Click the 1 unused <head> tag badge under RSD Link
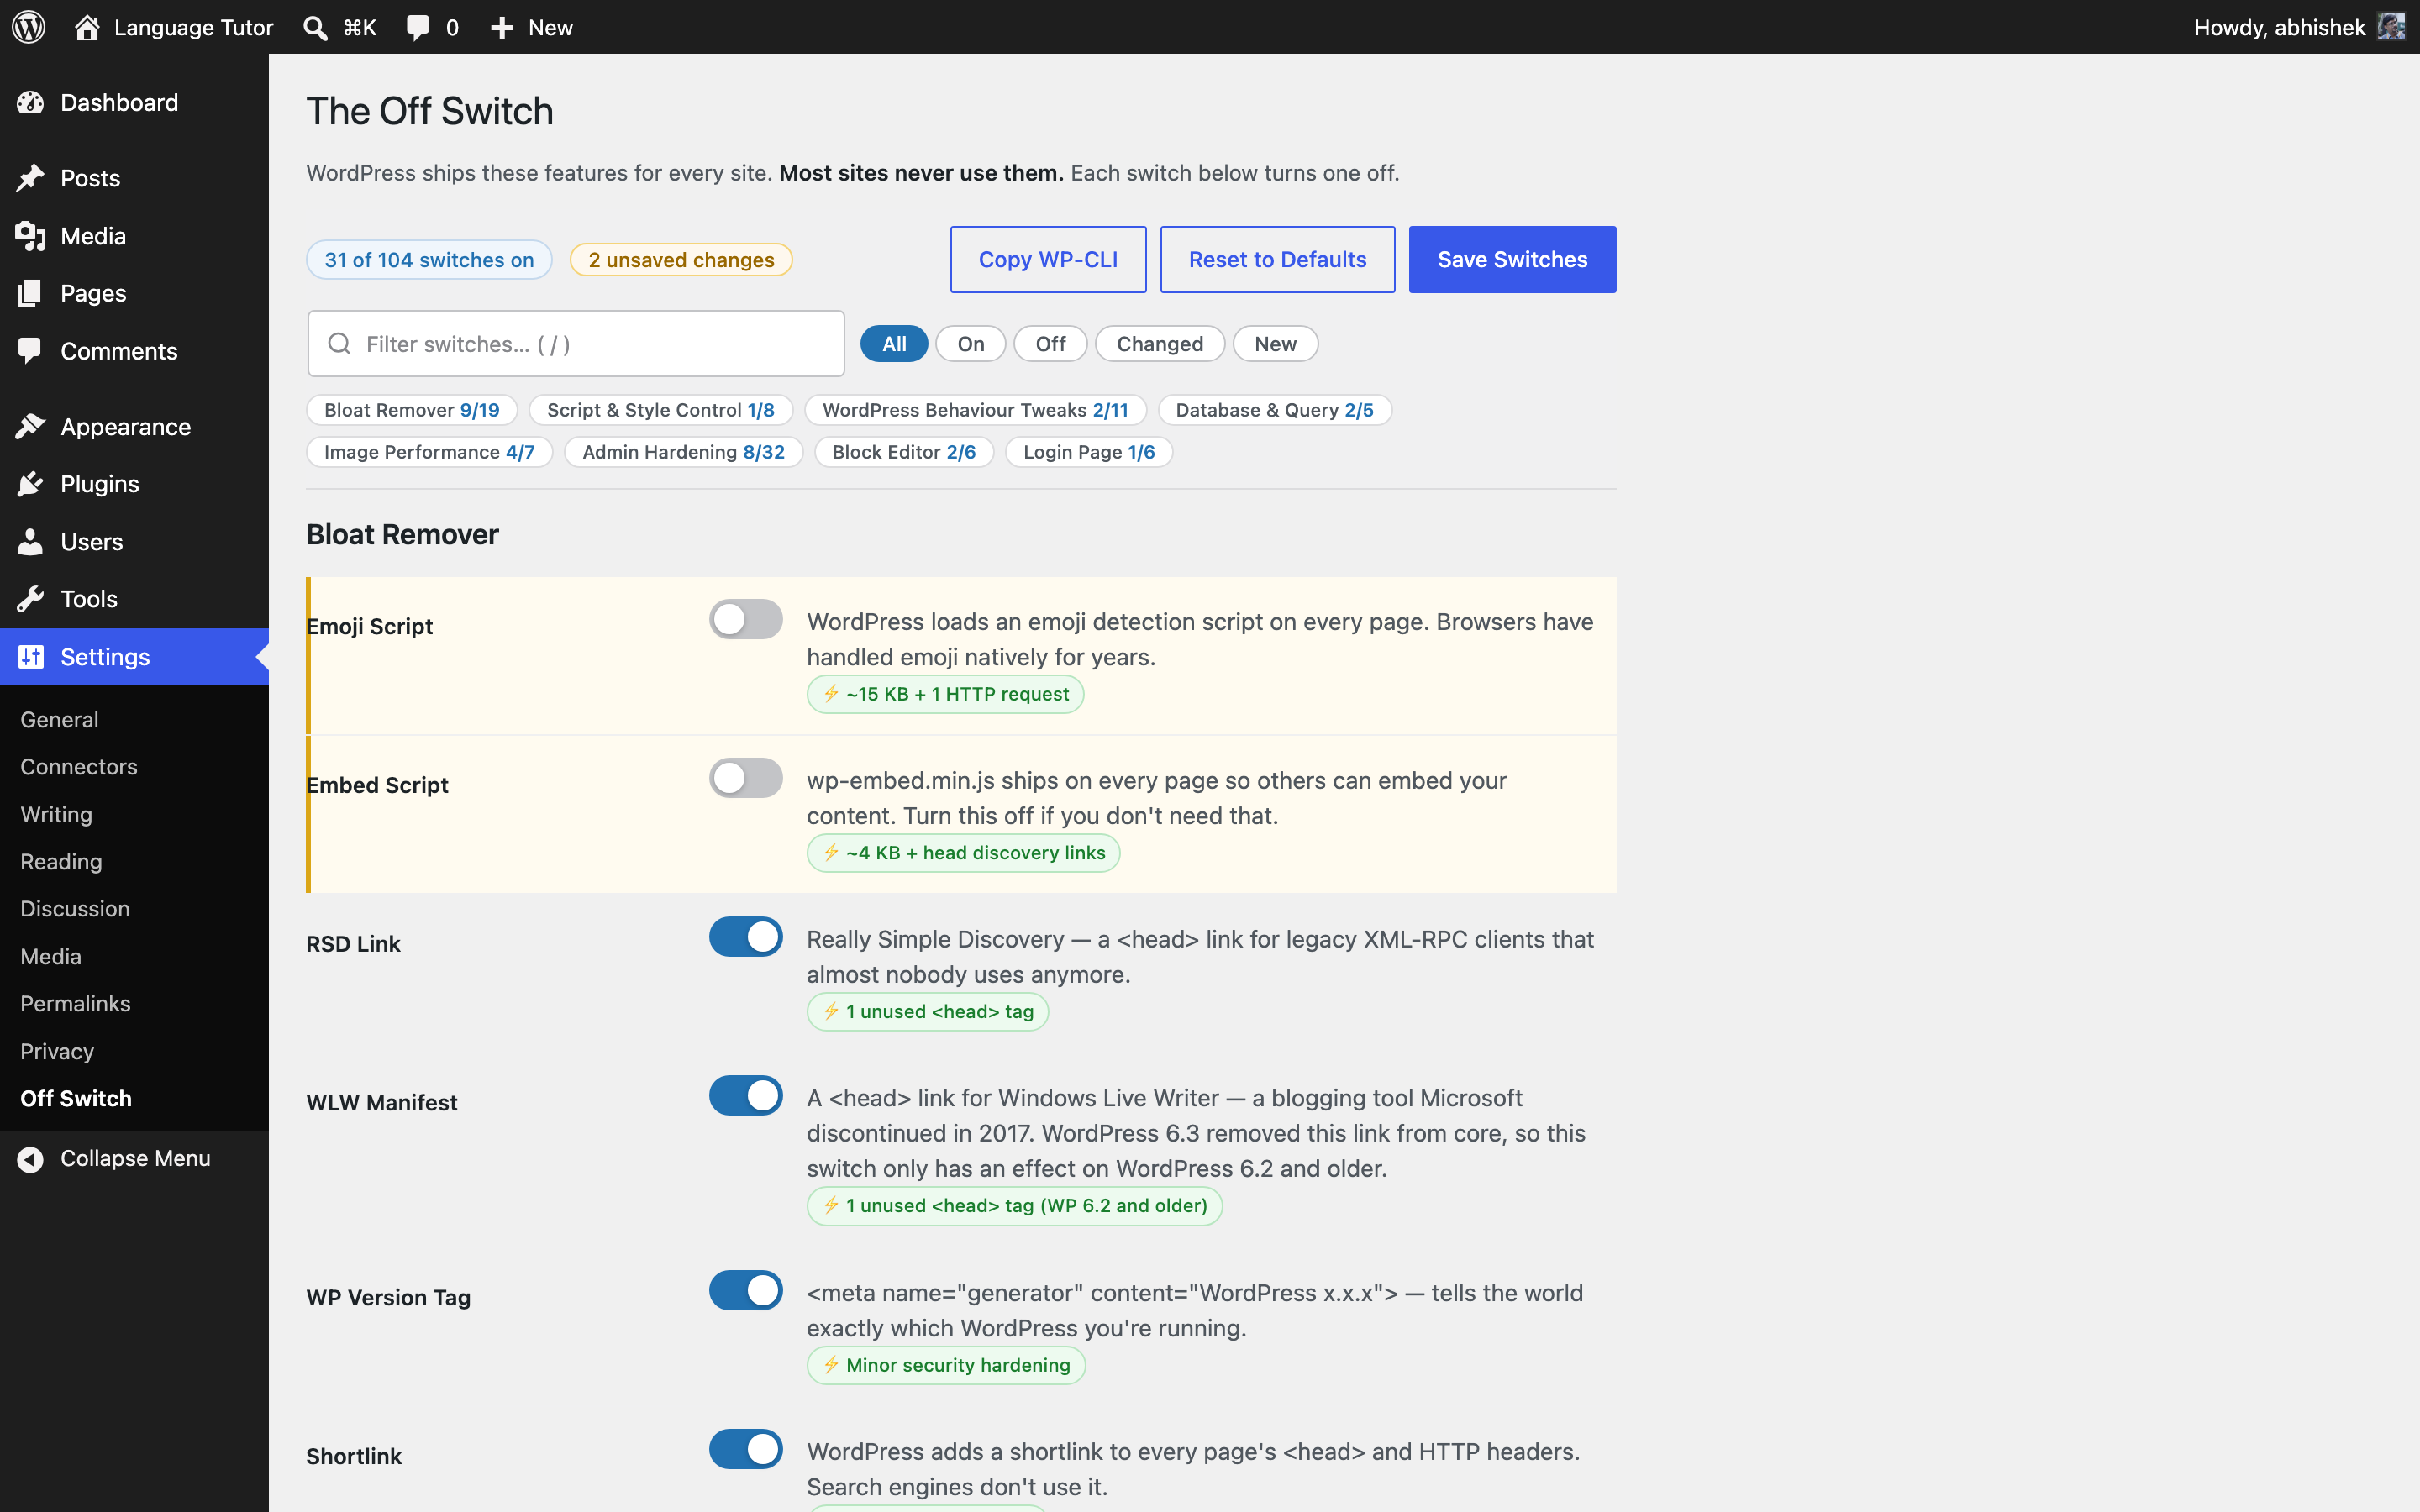The image size is (2420, 1512). point(927,1012)
